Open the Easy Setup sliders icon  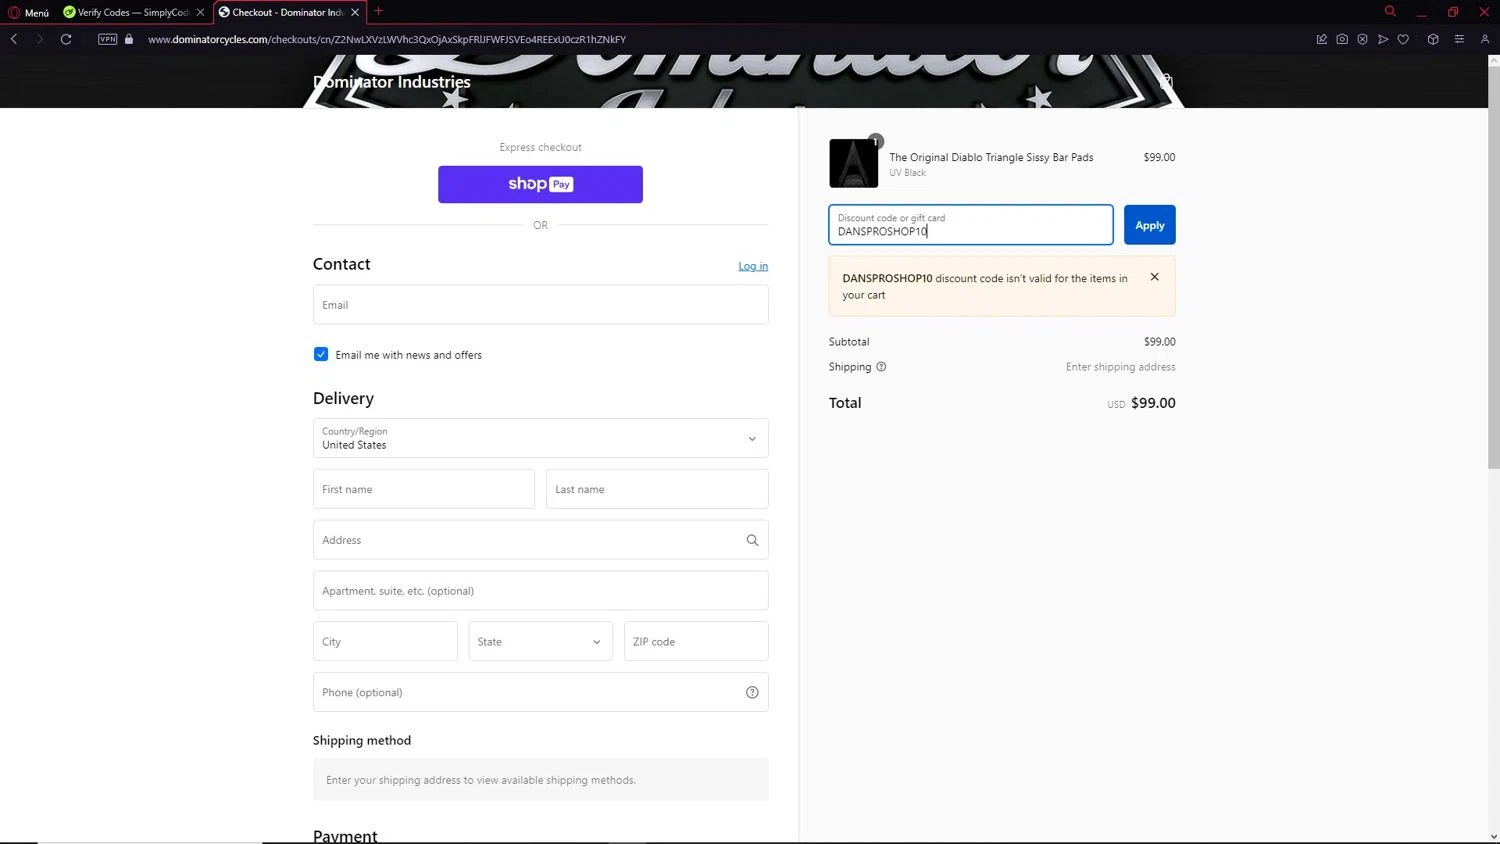(1459, 39)
